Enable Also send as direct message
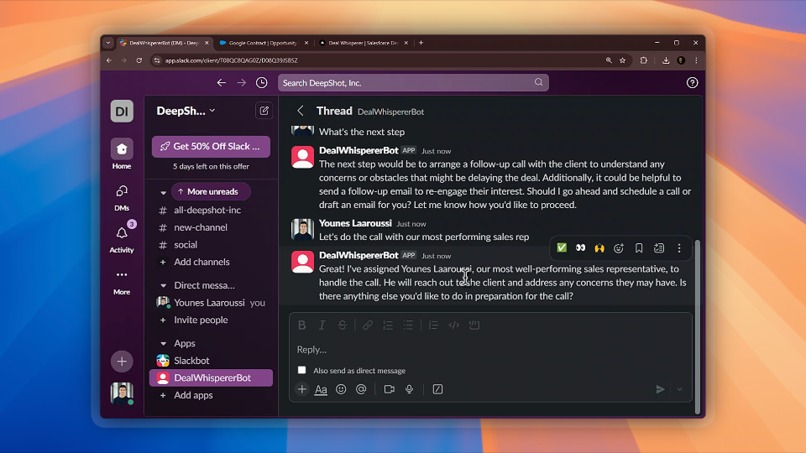This screenshot has width=806, height=453. click(x=302, y=370)
